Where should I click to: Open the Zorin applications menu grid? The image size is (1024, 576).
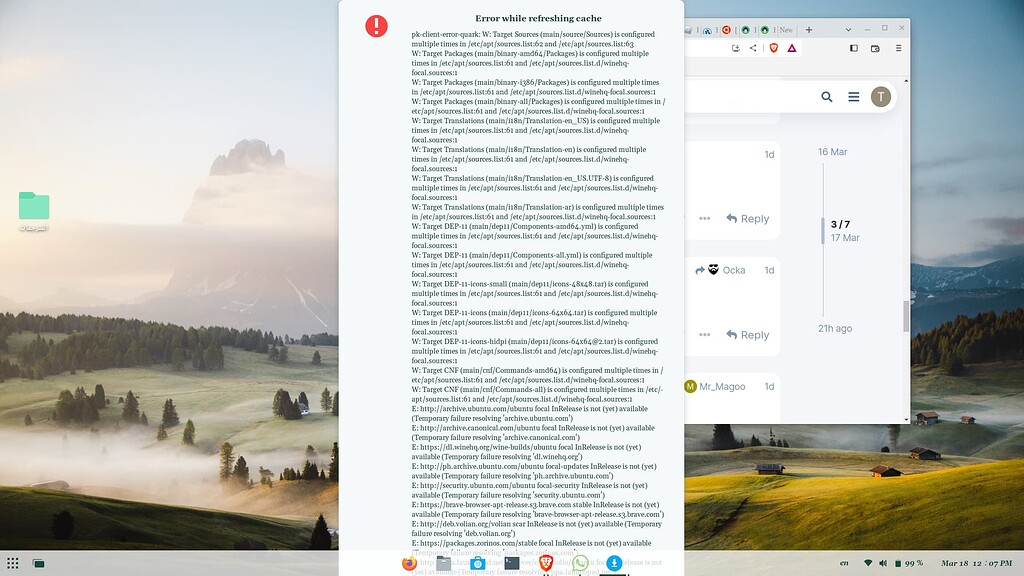(13, 563)
